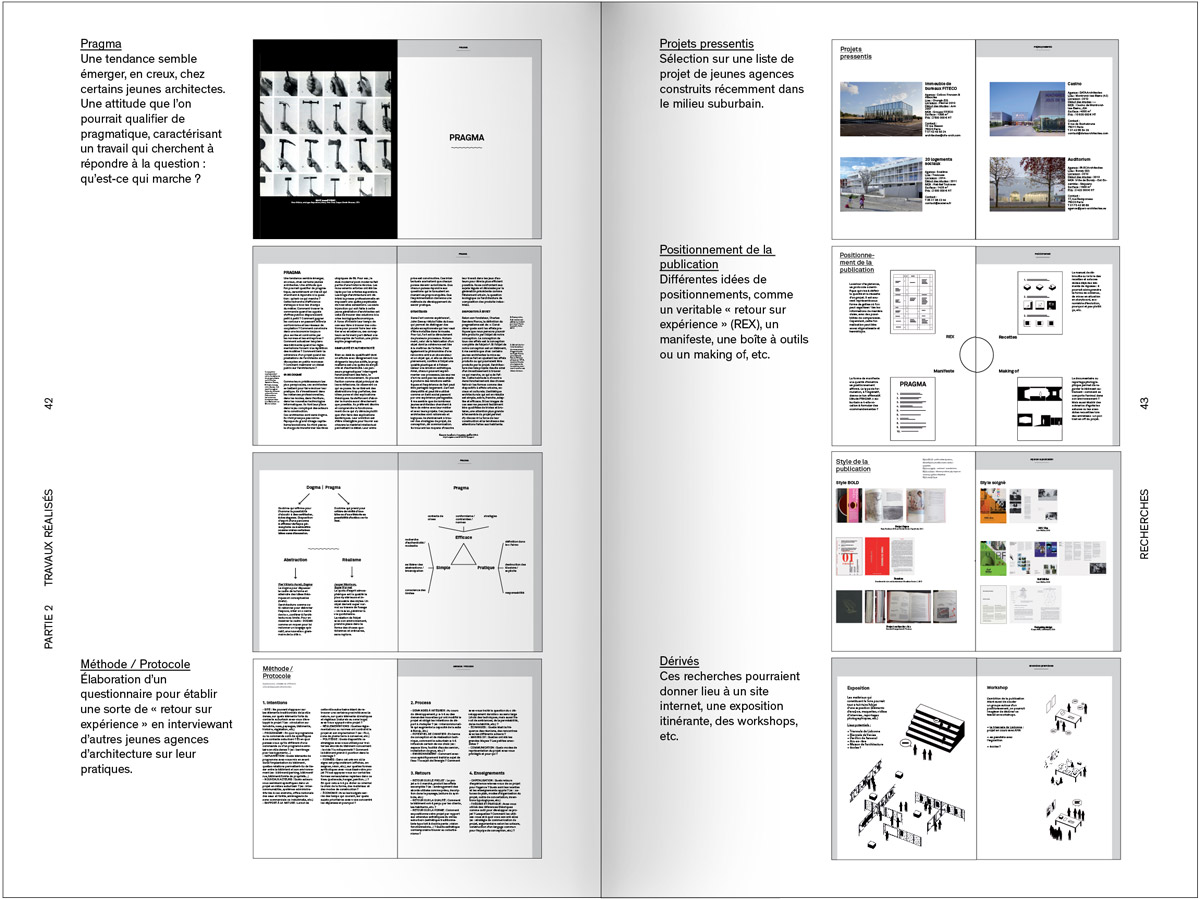Select the "Méthode / Protocole" margin heading
This screenshot has width=1200, height=899.
pos(135,664)
